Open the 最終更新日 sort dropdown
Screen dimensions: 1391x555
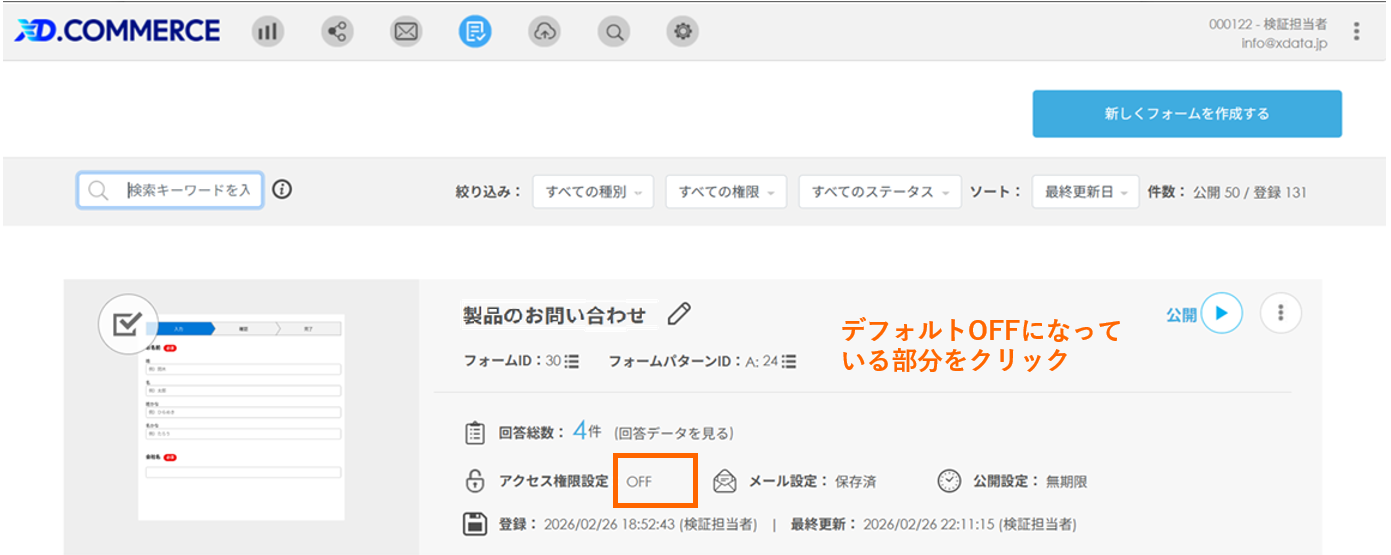click(x=1085, y=192)
